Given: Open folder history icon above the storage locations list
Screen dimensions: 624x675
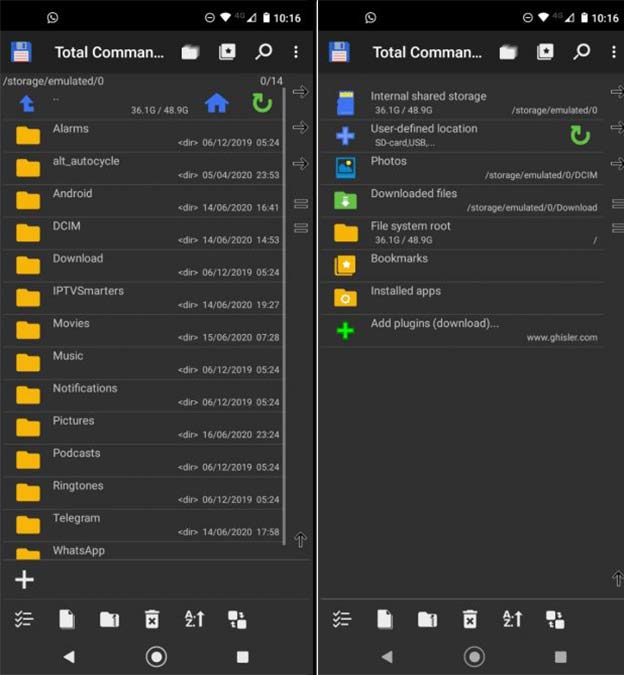Looking at the screenshot, I should click(509, 52).
